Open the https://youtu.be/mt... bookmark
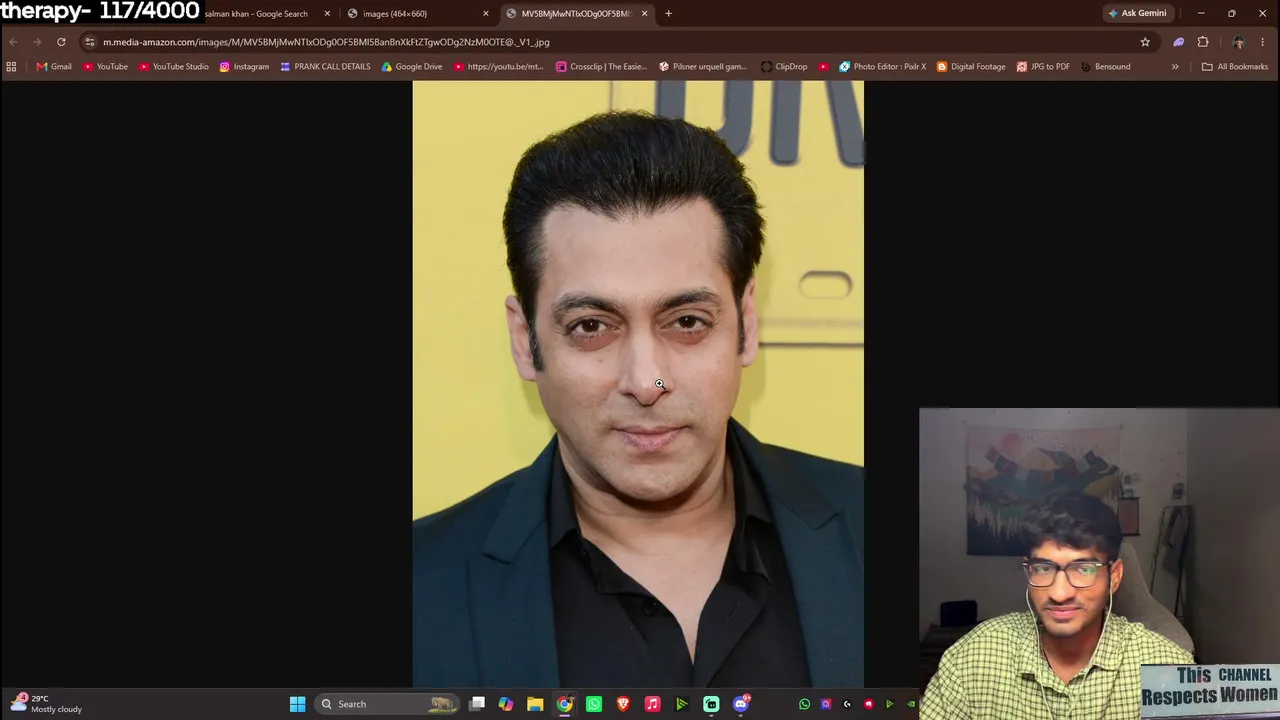The height and width of the screenshot is (720, 1280). [498, 67]
